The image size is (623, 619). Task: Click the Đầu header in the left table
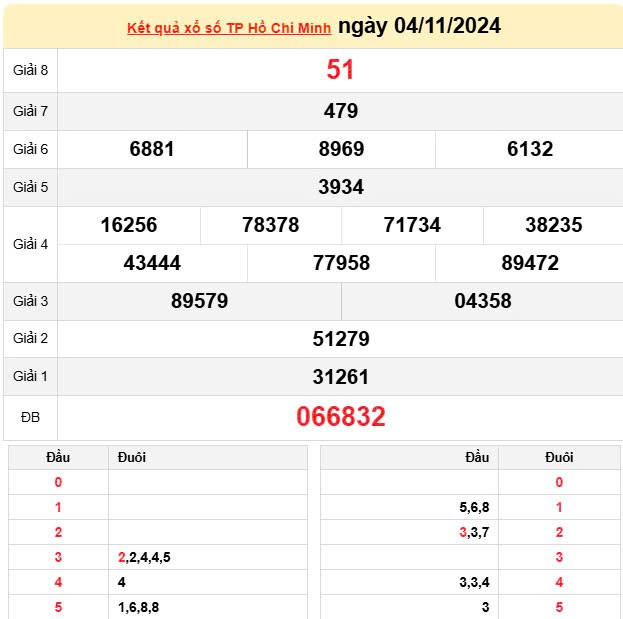58,457
